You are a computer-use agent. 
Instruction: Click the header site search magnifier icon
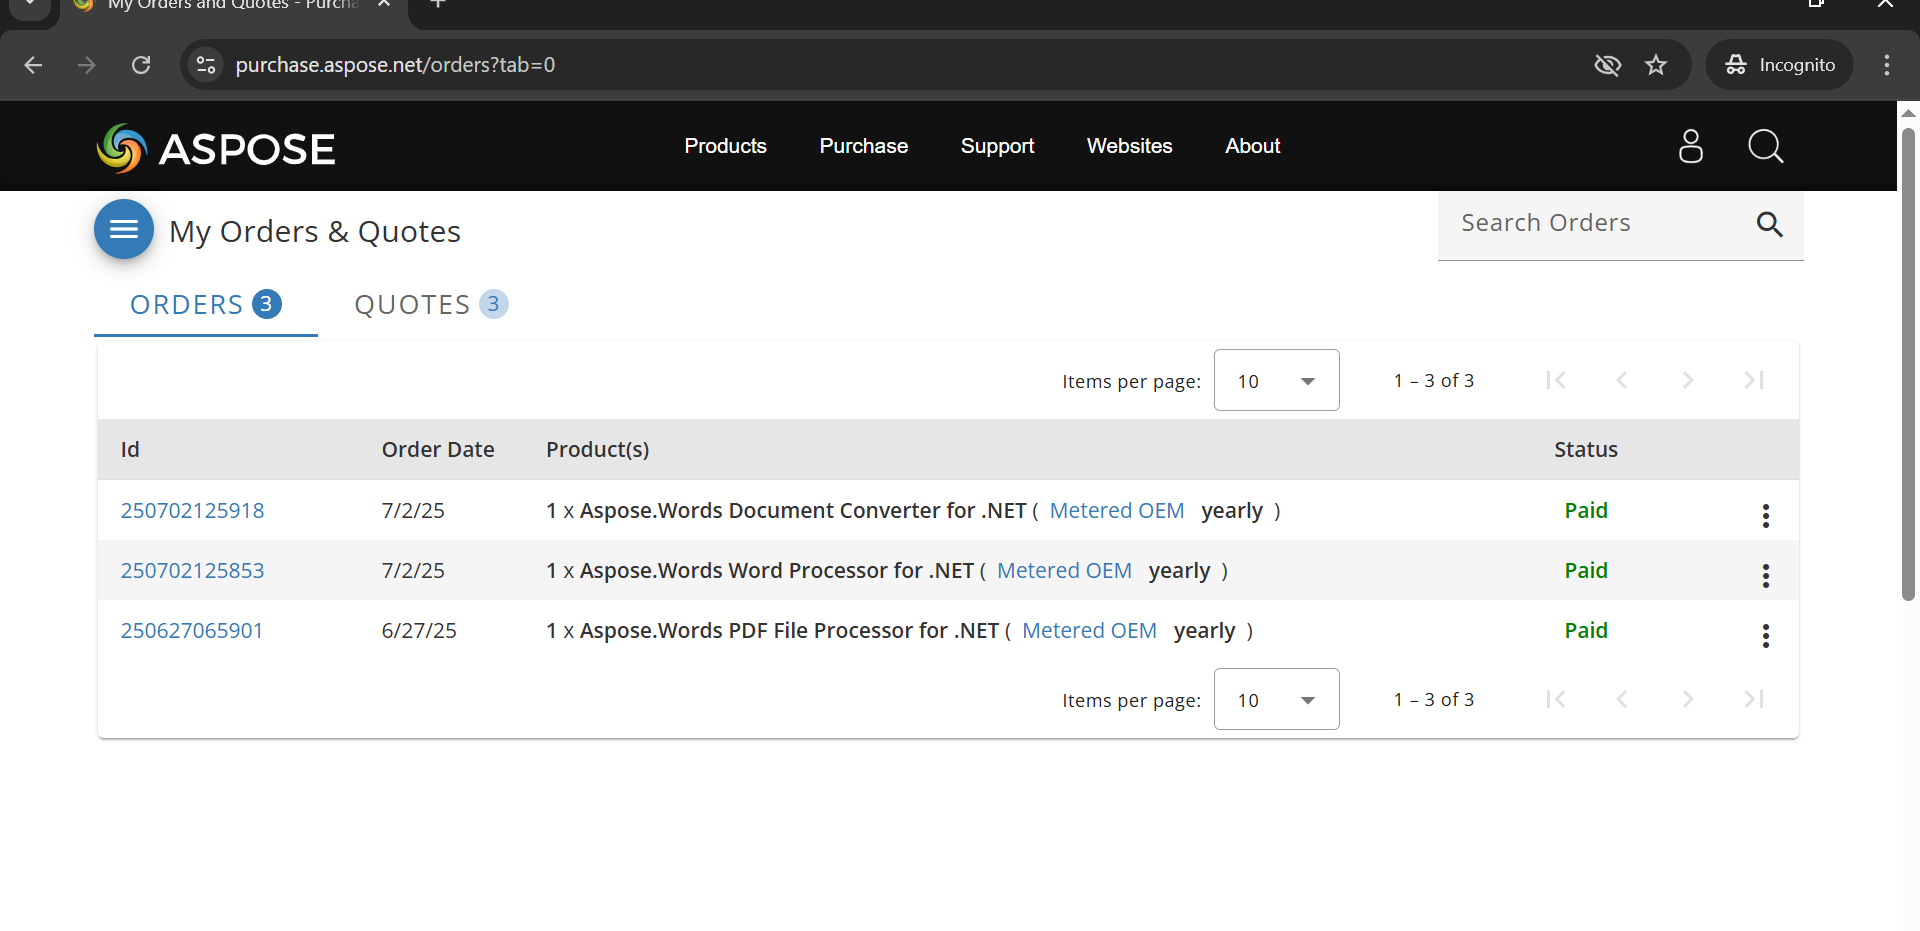coord(1765,146)
